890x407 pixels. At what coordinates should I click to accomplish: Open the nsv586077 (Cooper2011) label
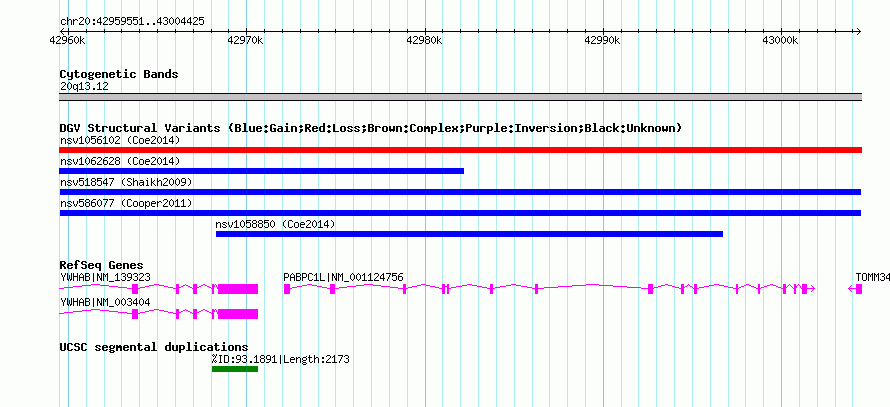(x=126, y=203)
